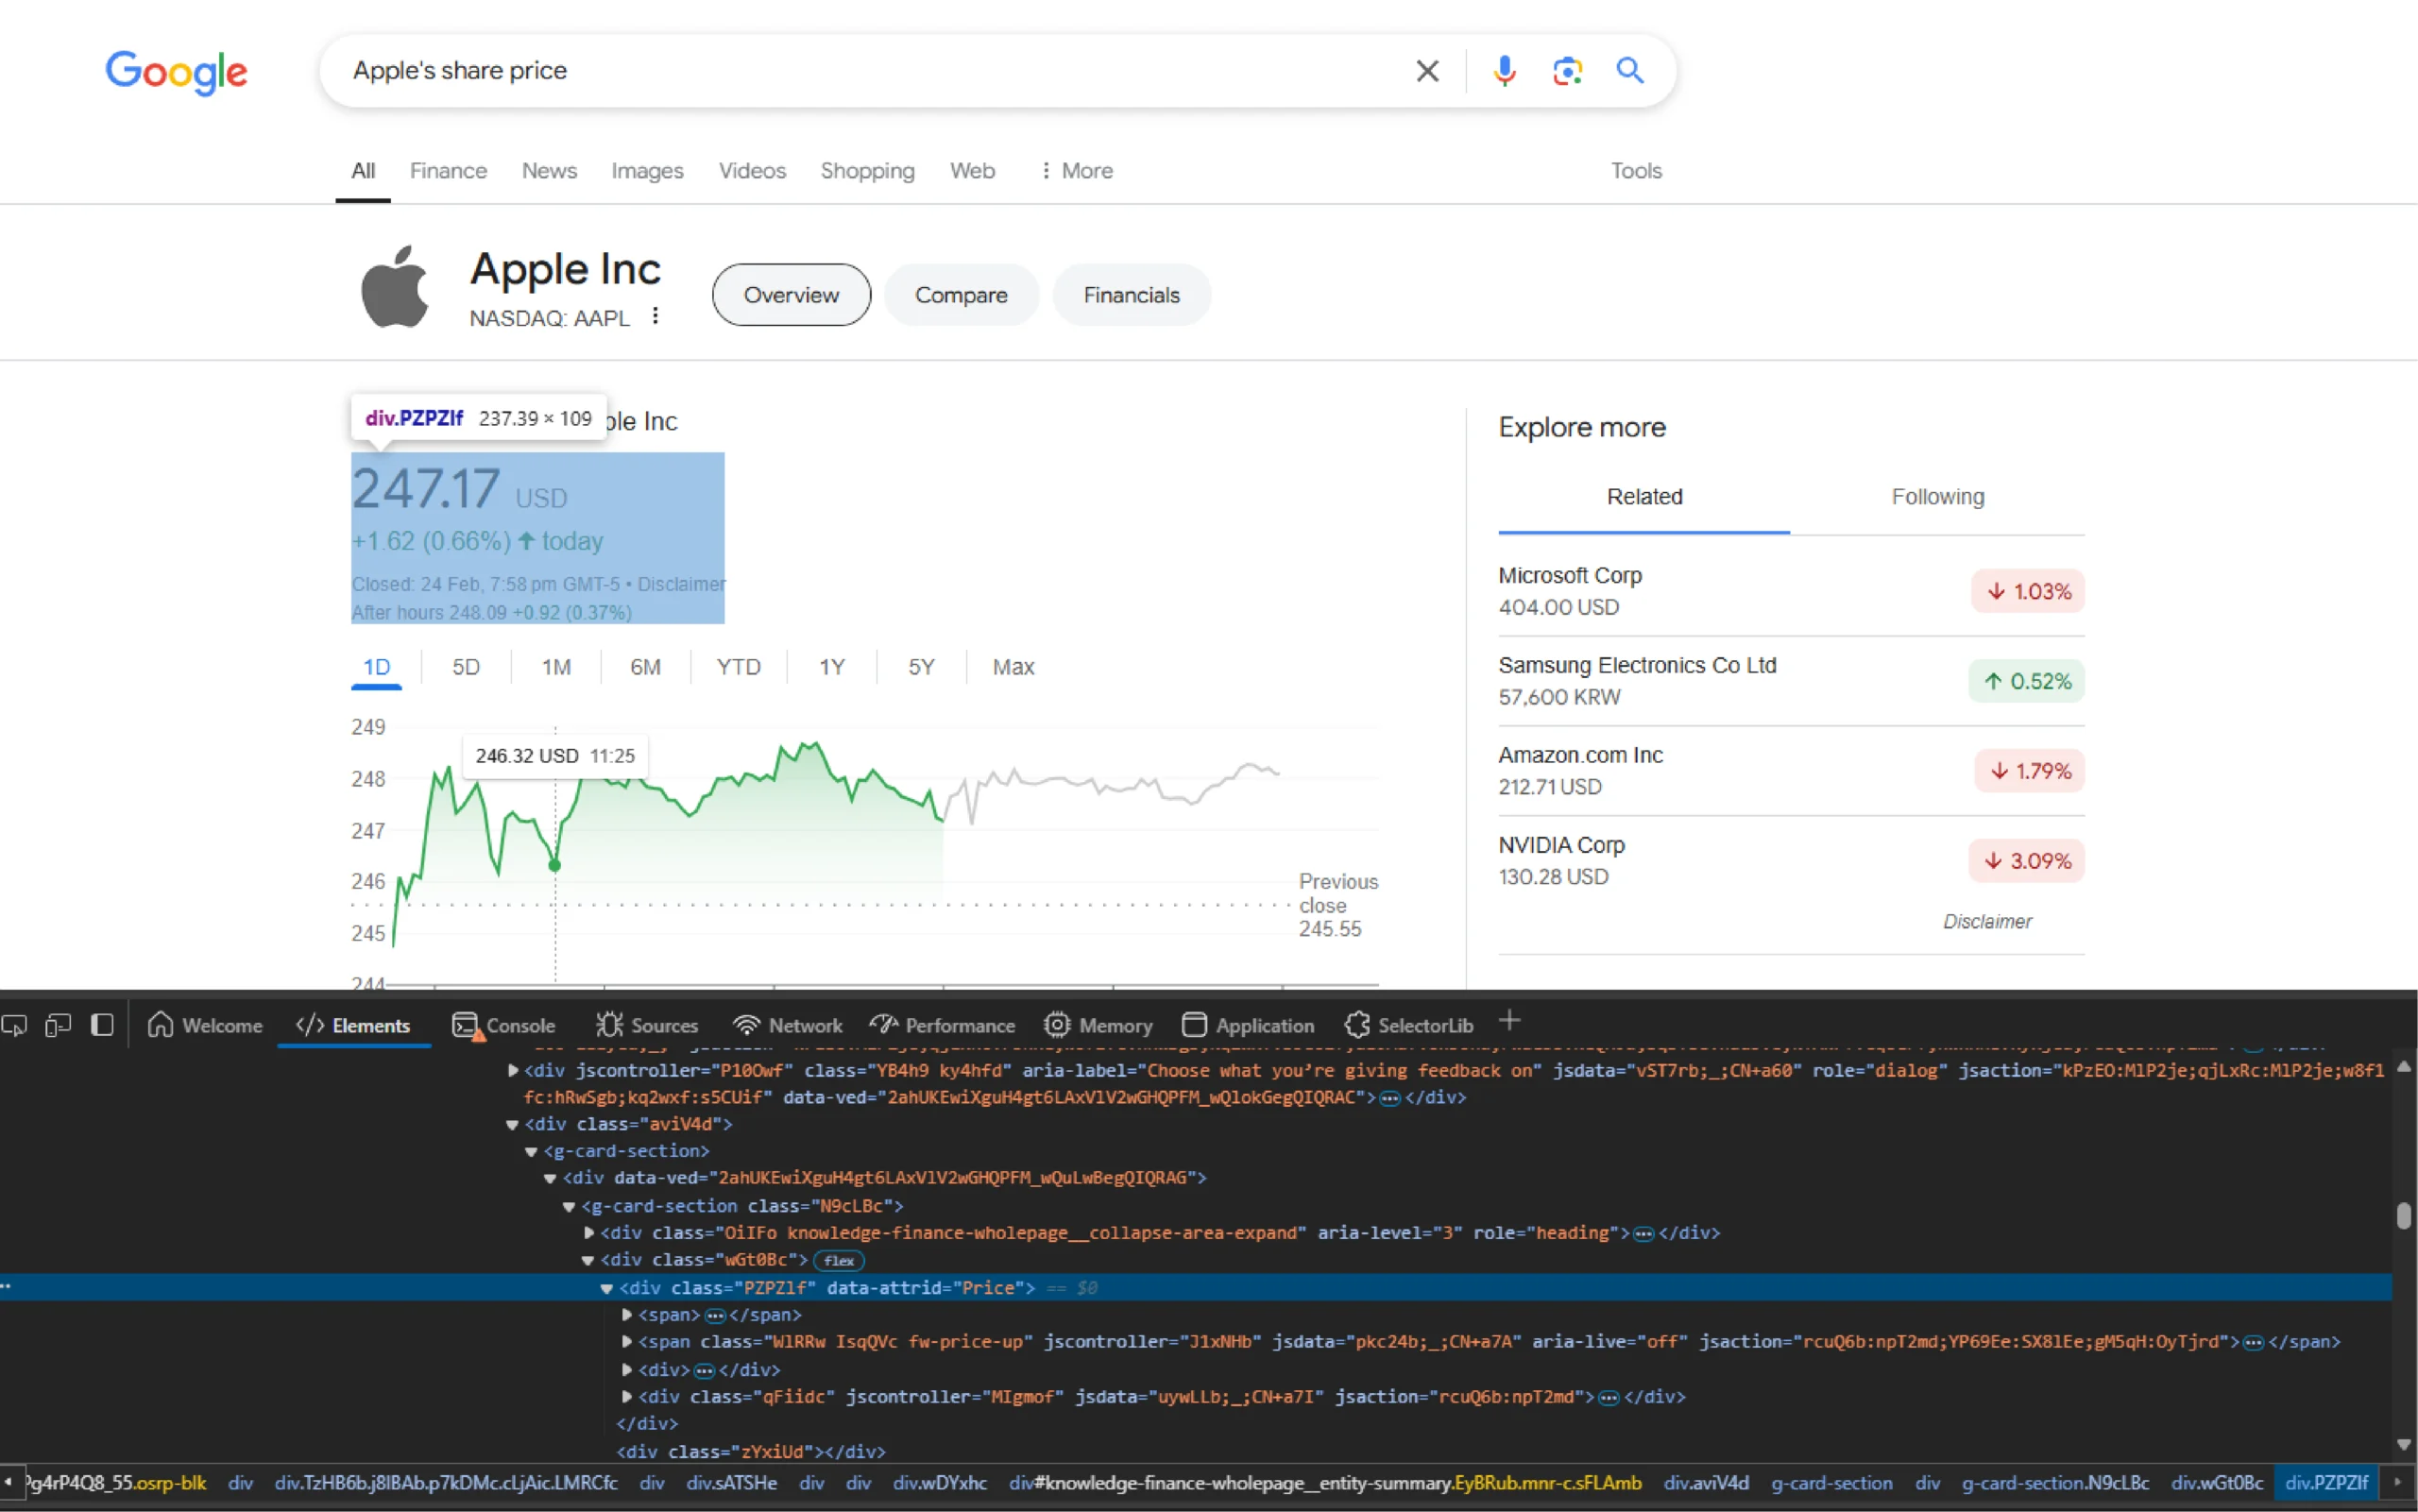Open the NVIDIA Corp stock row

click(1791, 861)
